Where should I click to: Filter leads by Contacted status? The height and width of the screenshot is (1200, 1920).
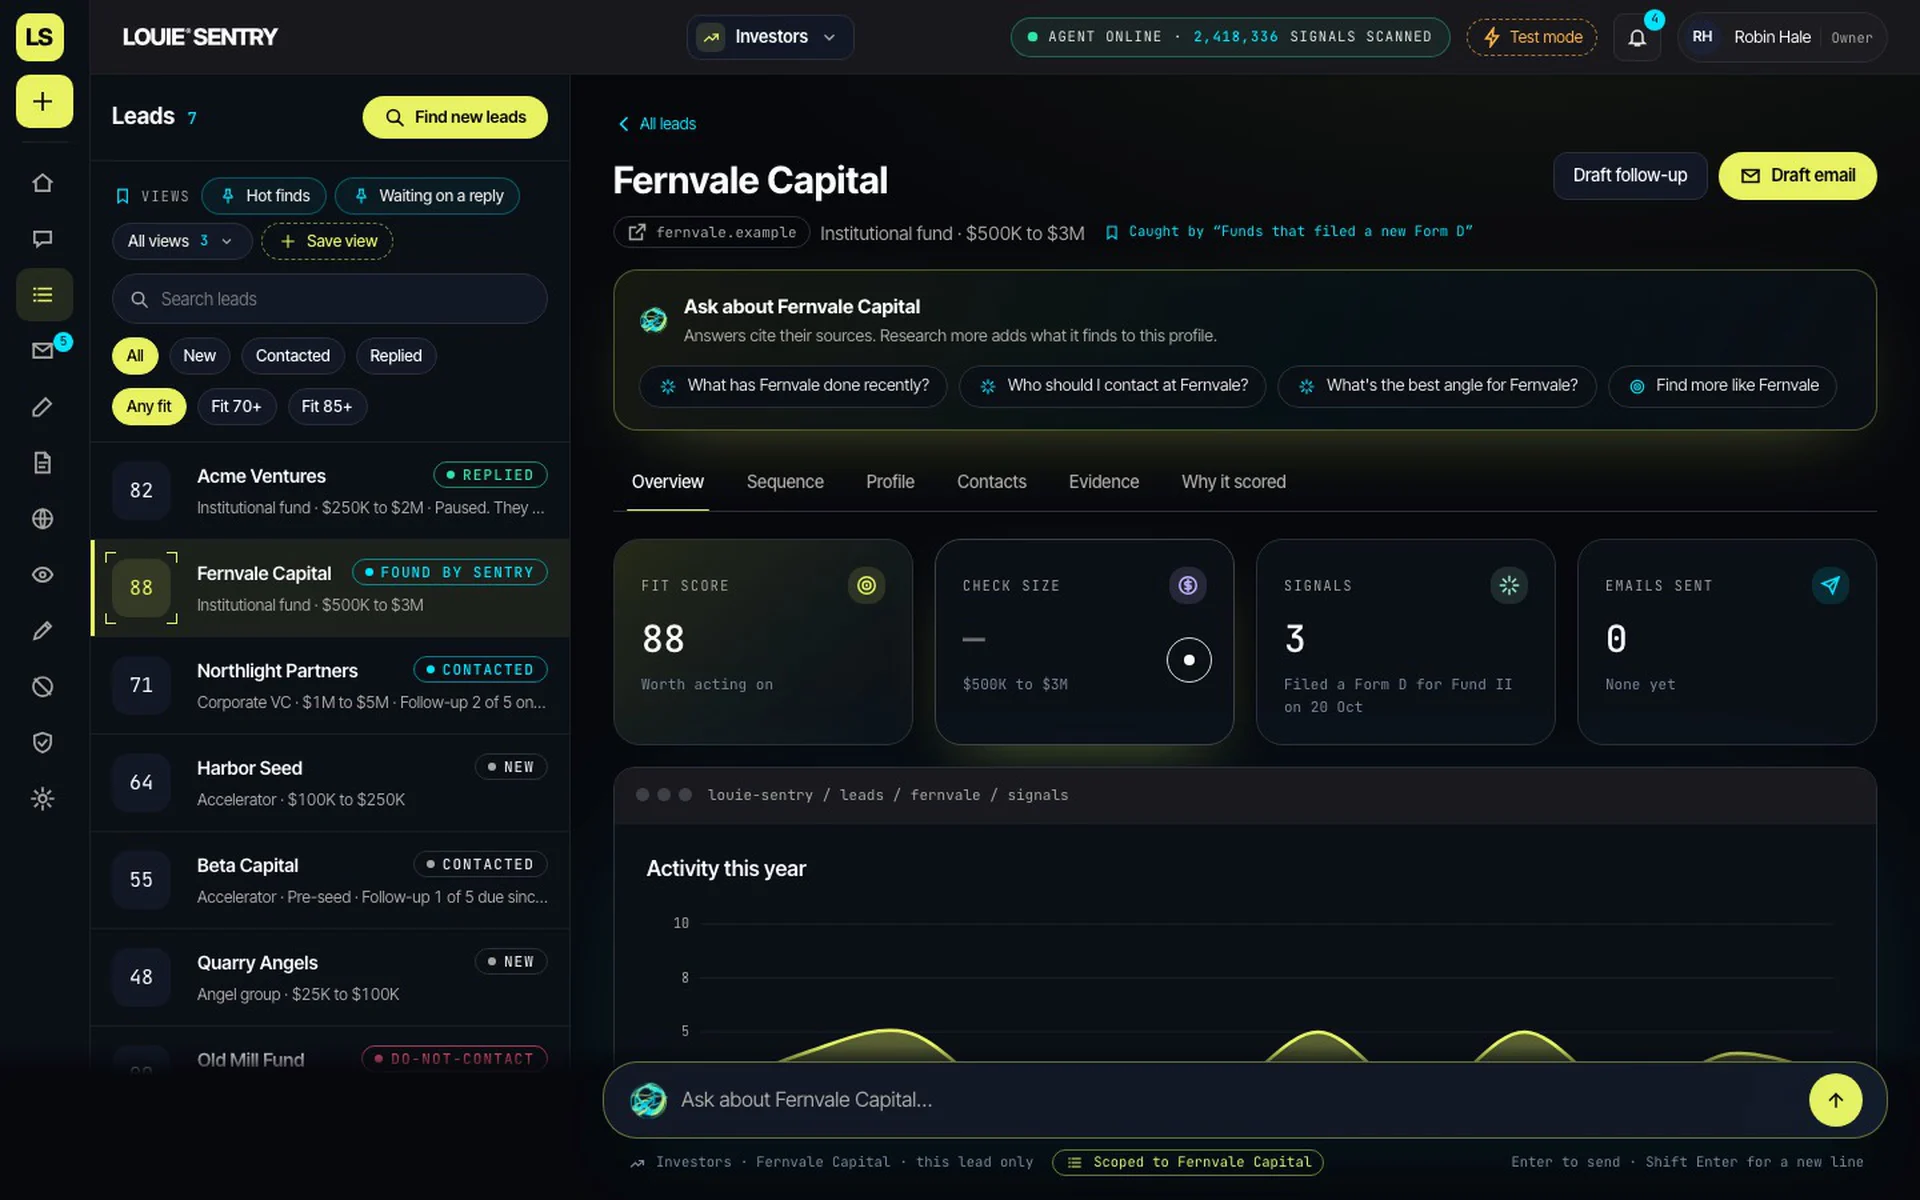(292, 356)
